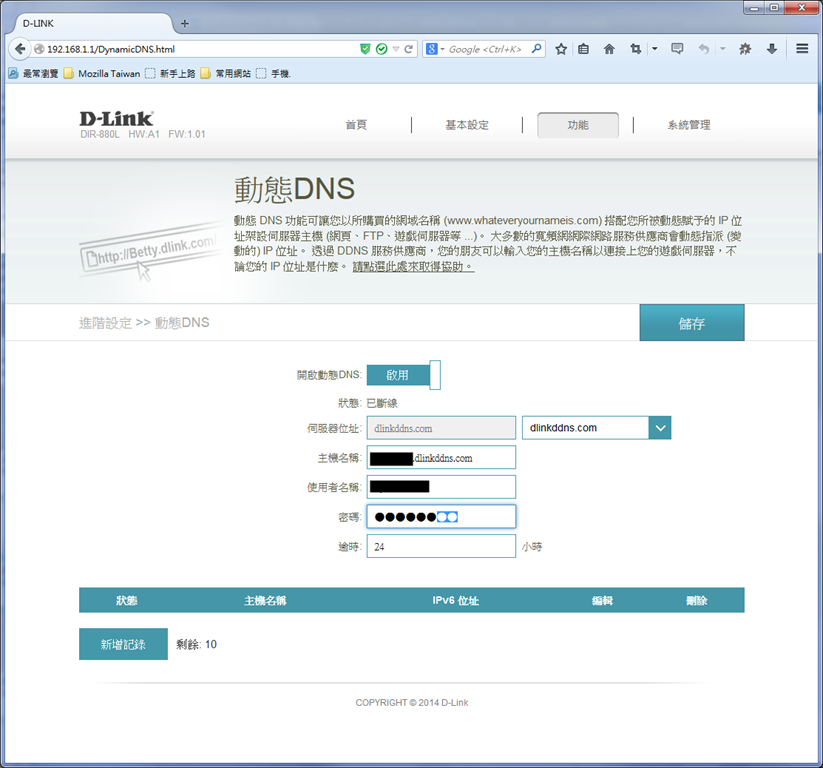Image resolution: width=823 pixels, height=768 pixels.
Task: Open the 新手上路 bookmark
Action: point(170,73)
